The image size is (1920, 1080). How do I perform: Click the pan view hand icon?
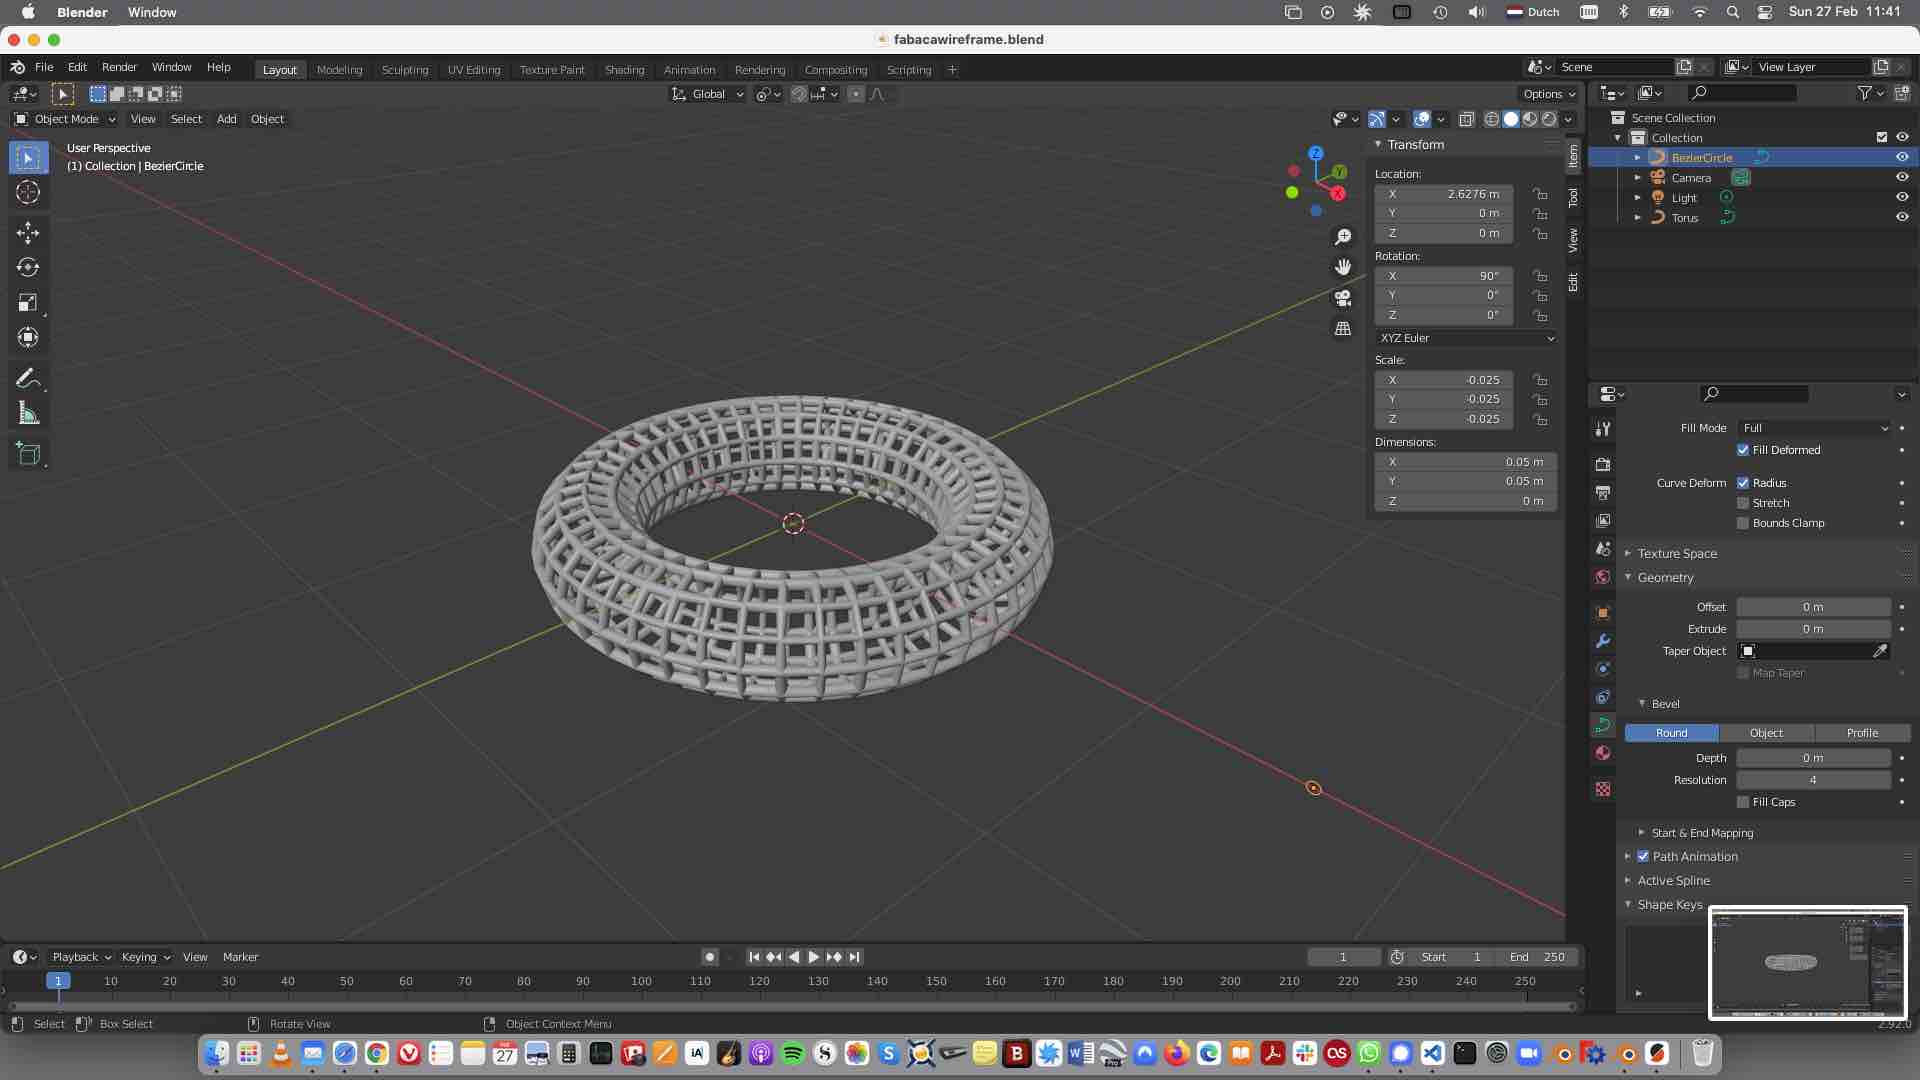tap(1343, 267)
